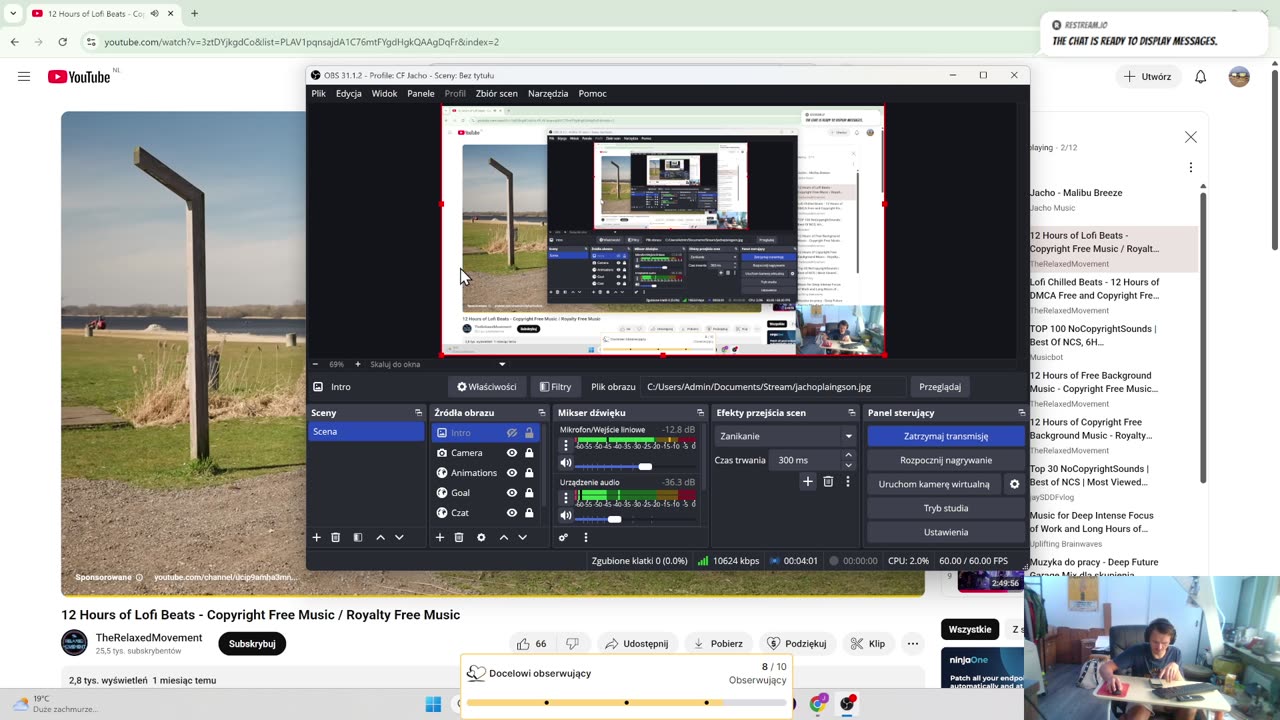Hide the Camera source
1280x720 pixels.
pos(511,453)
